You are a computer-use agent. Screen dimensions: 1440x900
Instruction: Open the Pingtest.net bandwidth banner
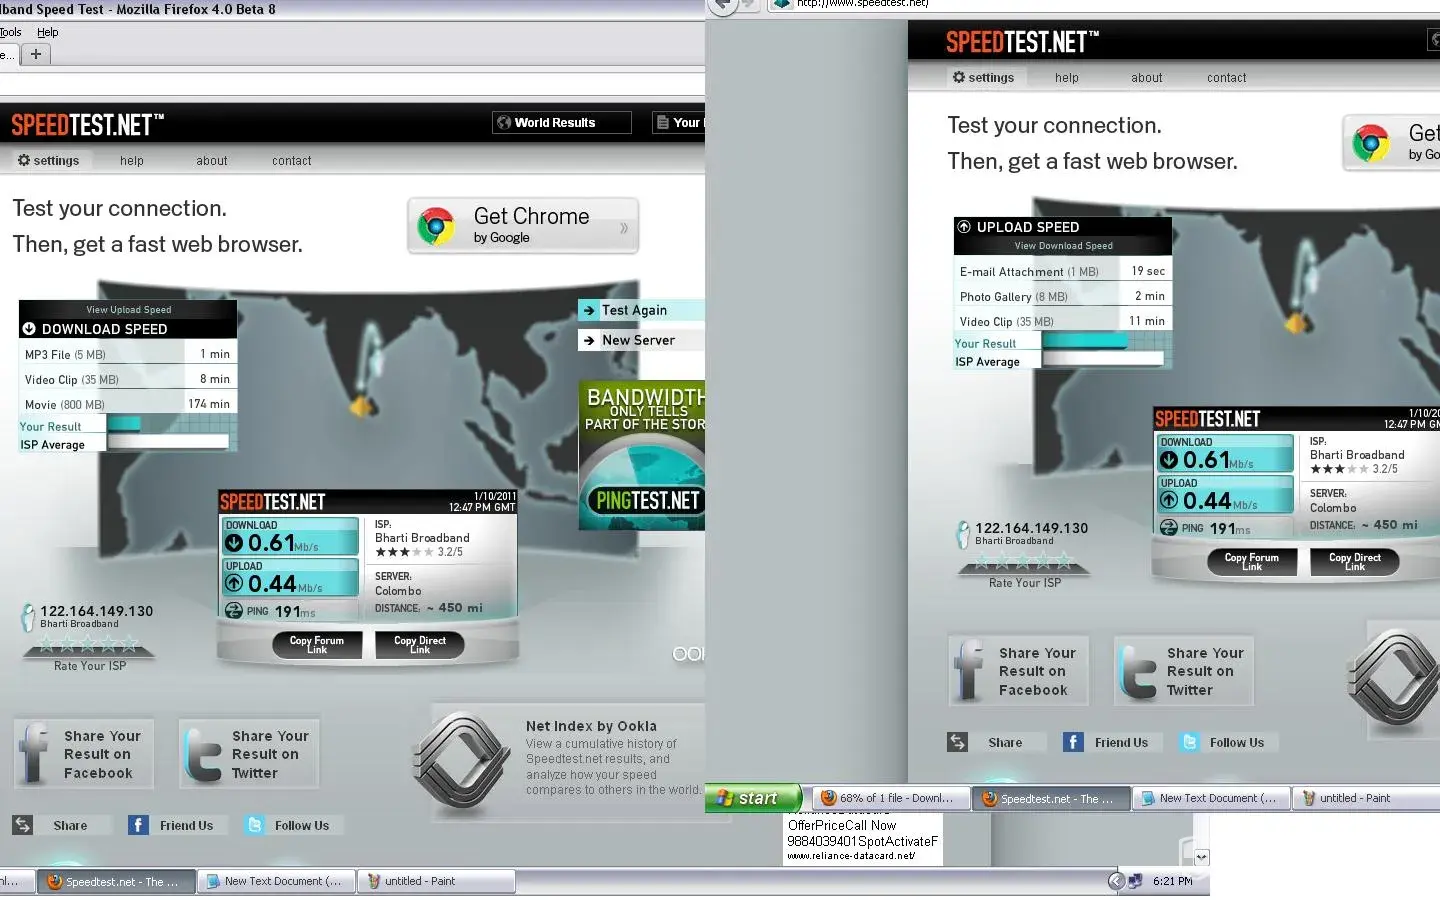(x=642, y=455)
